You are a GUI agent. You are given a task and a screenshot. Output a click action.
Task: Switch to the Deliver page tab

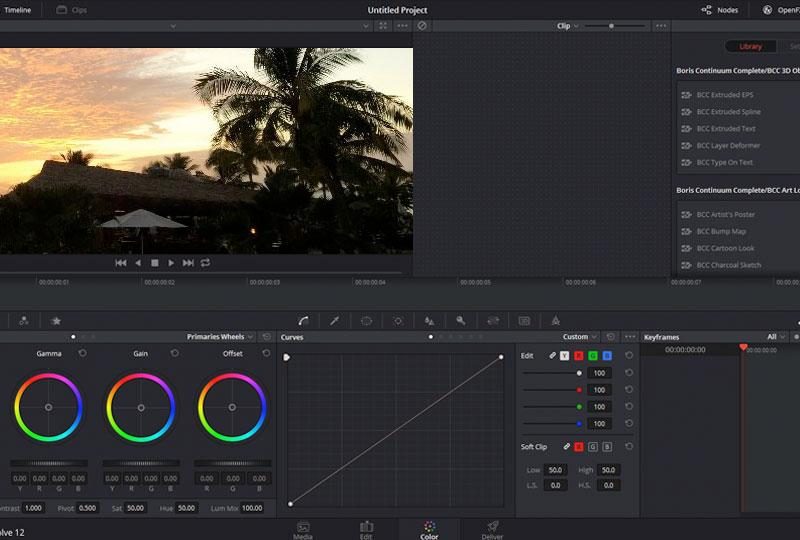click(x=492, y=529)
